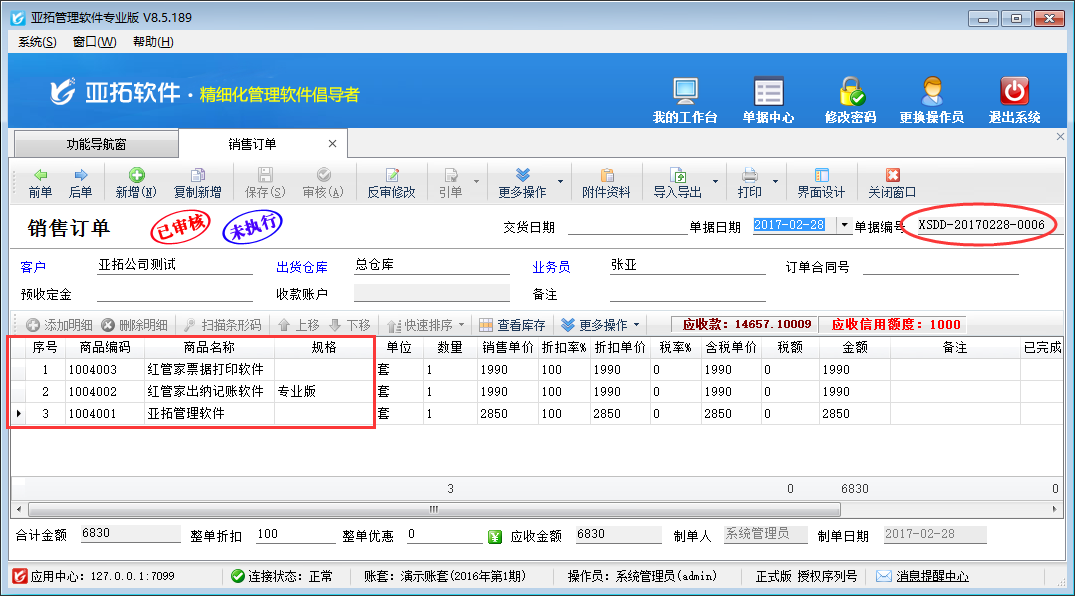Viewport: 1075px width, 596px height.
Task: Create a new order with 新增
Action: [135, 183]
